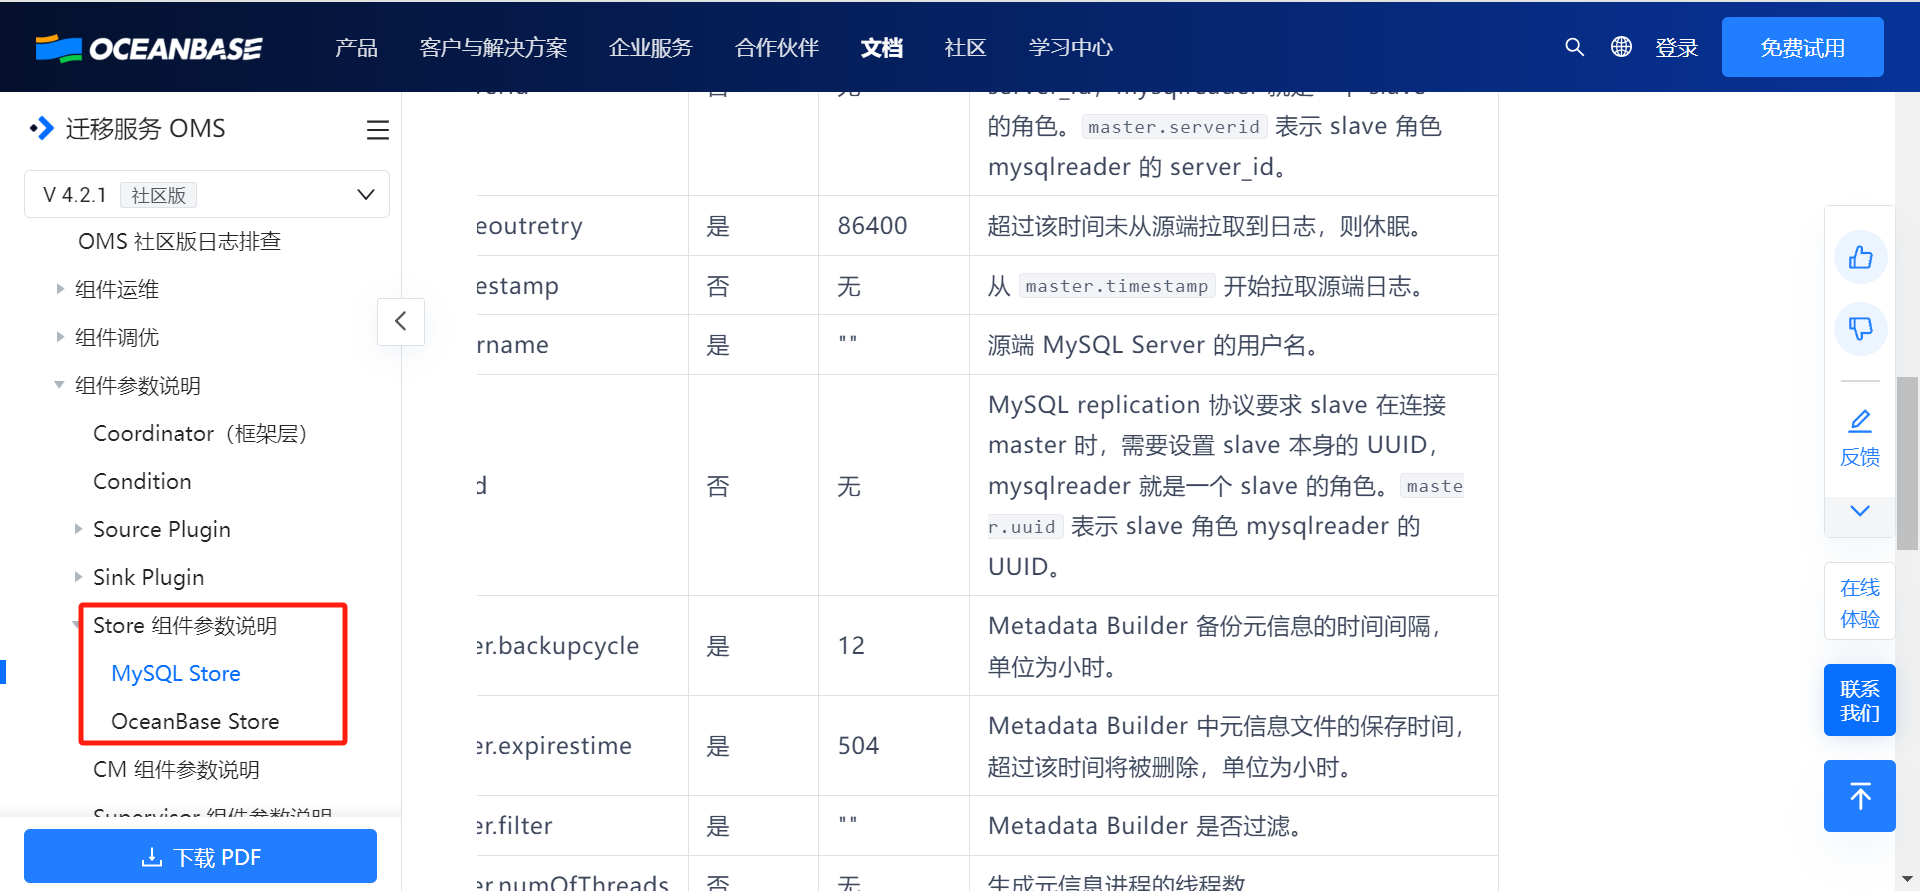Open the V 4.2.1 version dropdown
Screen dimensions: 1920x891
(207, 194)
